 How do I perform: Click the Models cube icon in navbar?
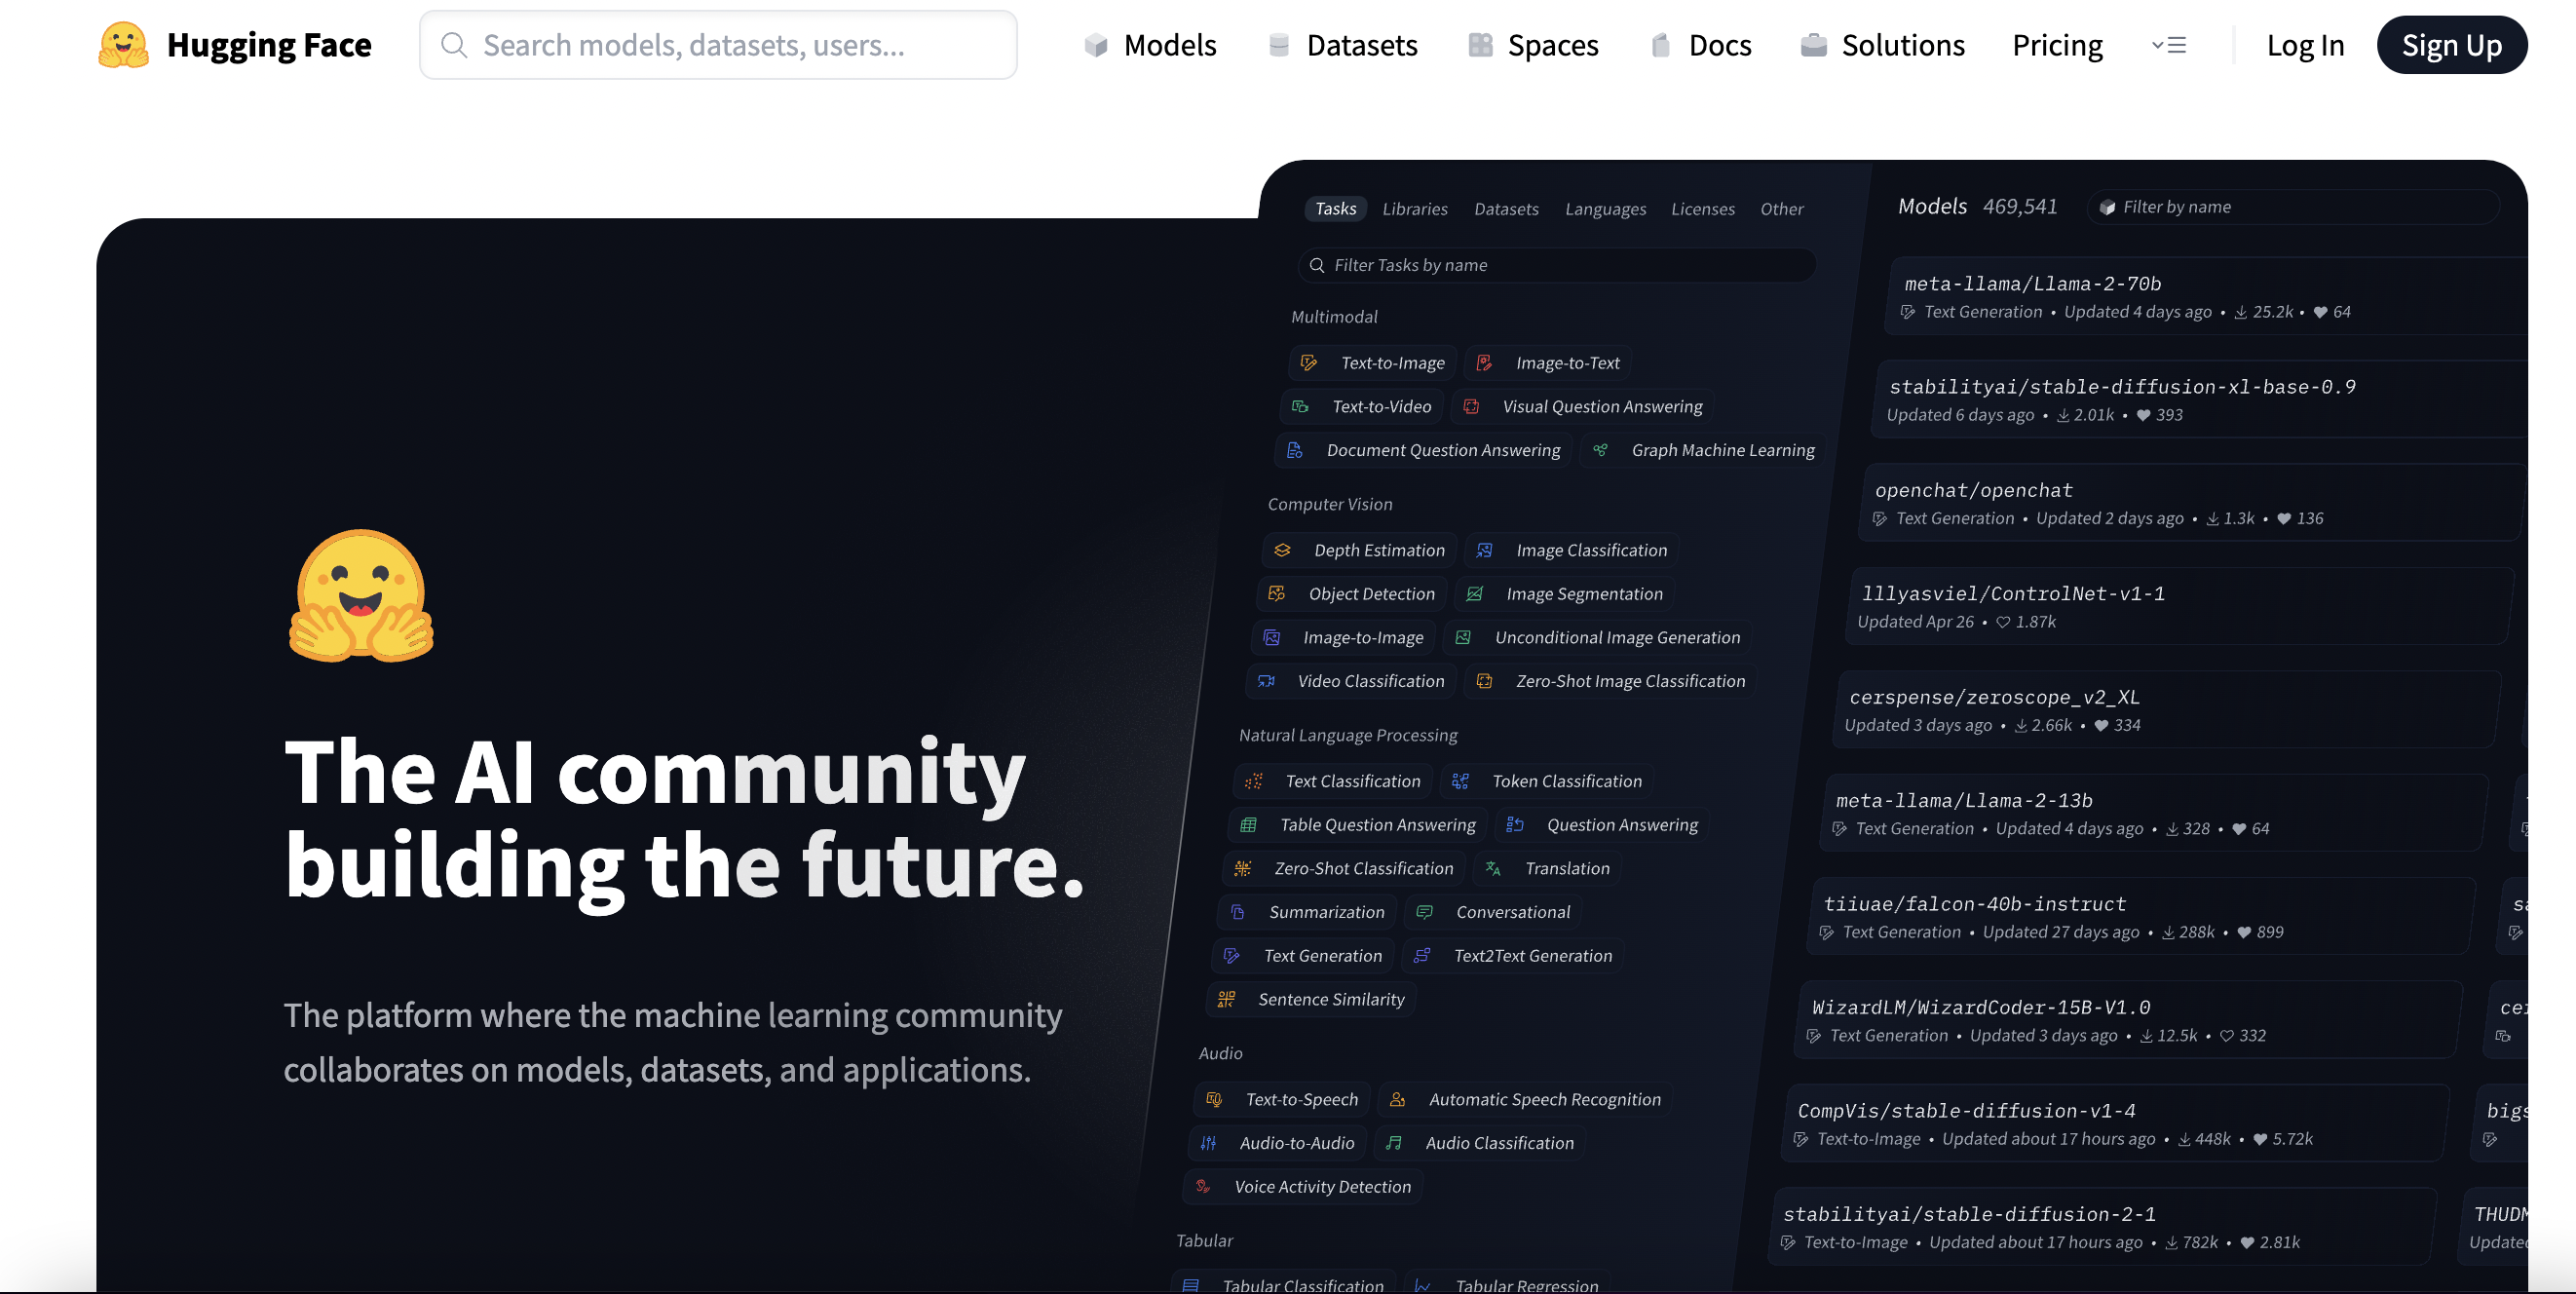(x=1096, y=45)
